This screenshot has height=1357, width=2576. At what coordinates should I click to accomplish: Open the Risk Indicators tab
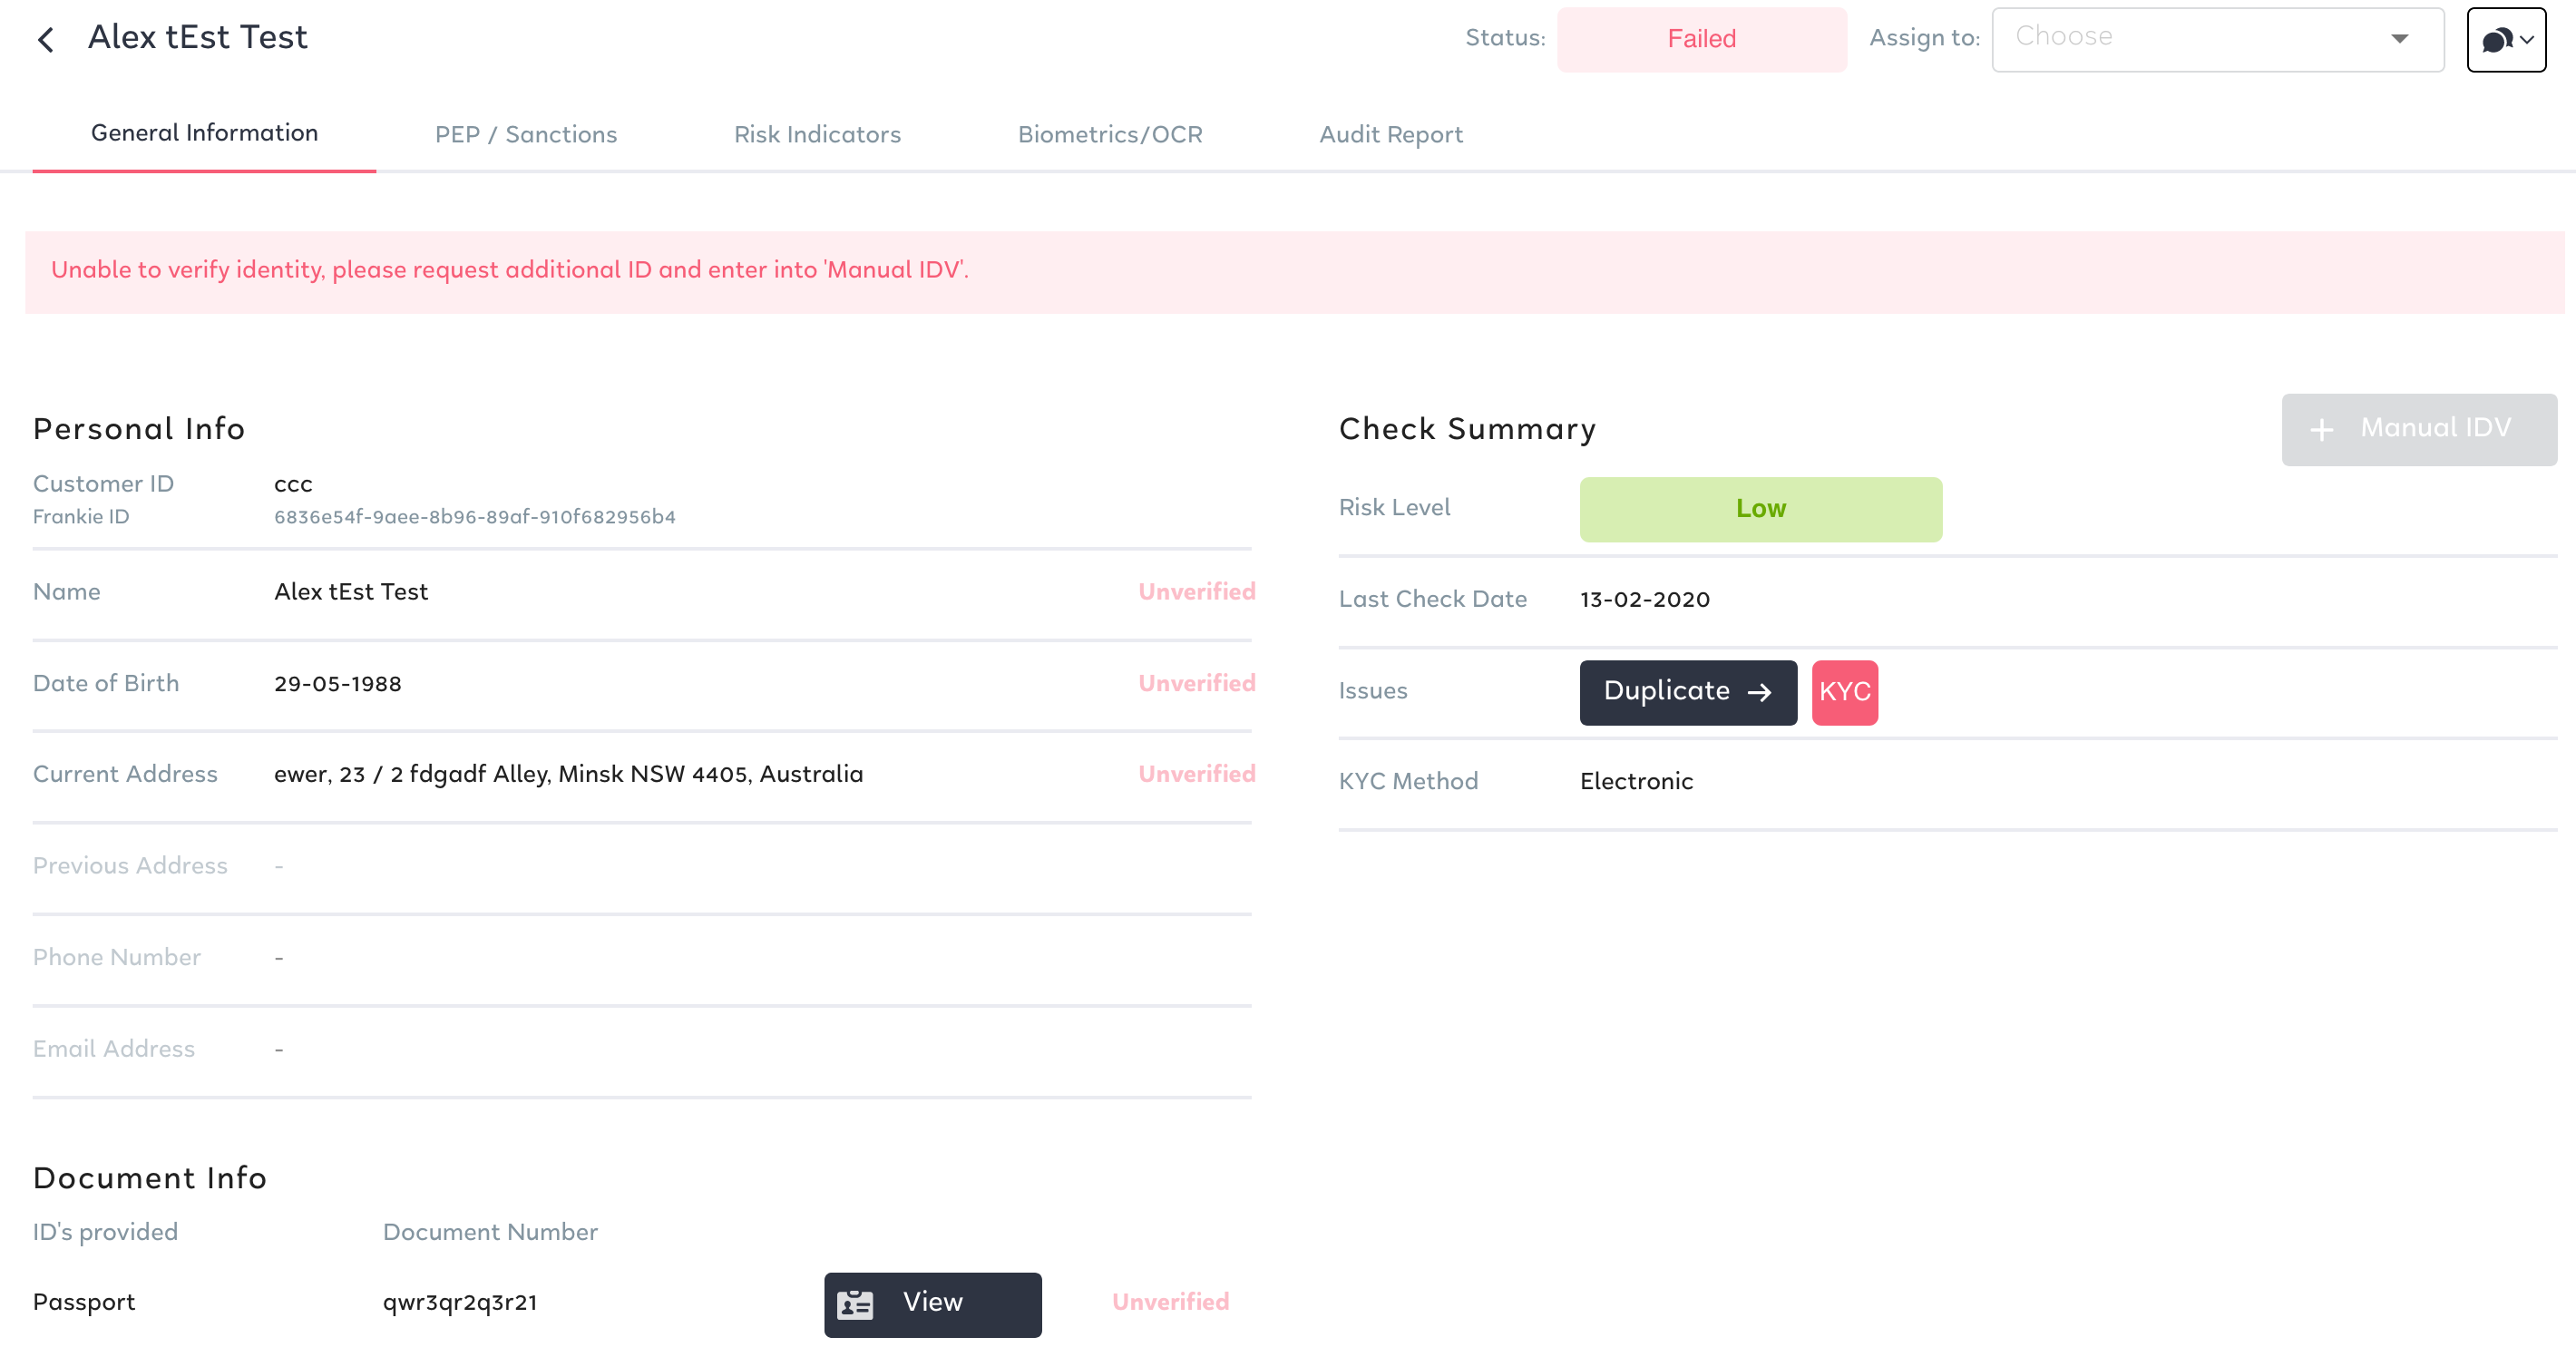pyautogui.click(x=817, y=134)
